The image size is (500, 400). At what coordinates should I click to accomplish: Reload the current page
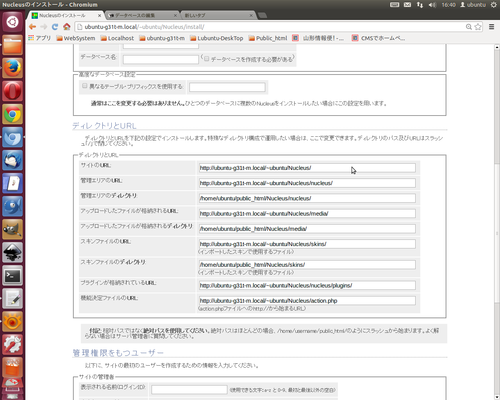(x=55, y=27)
